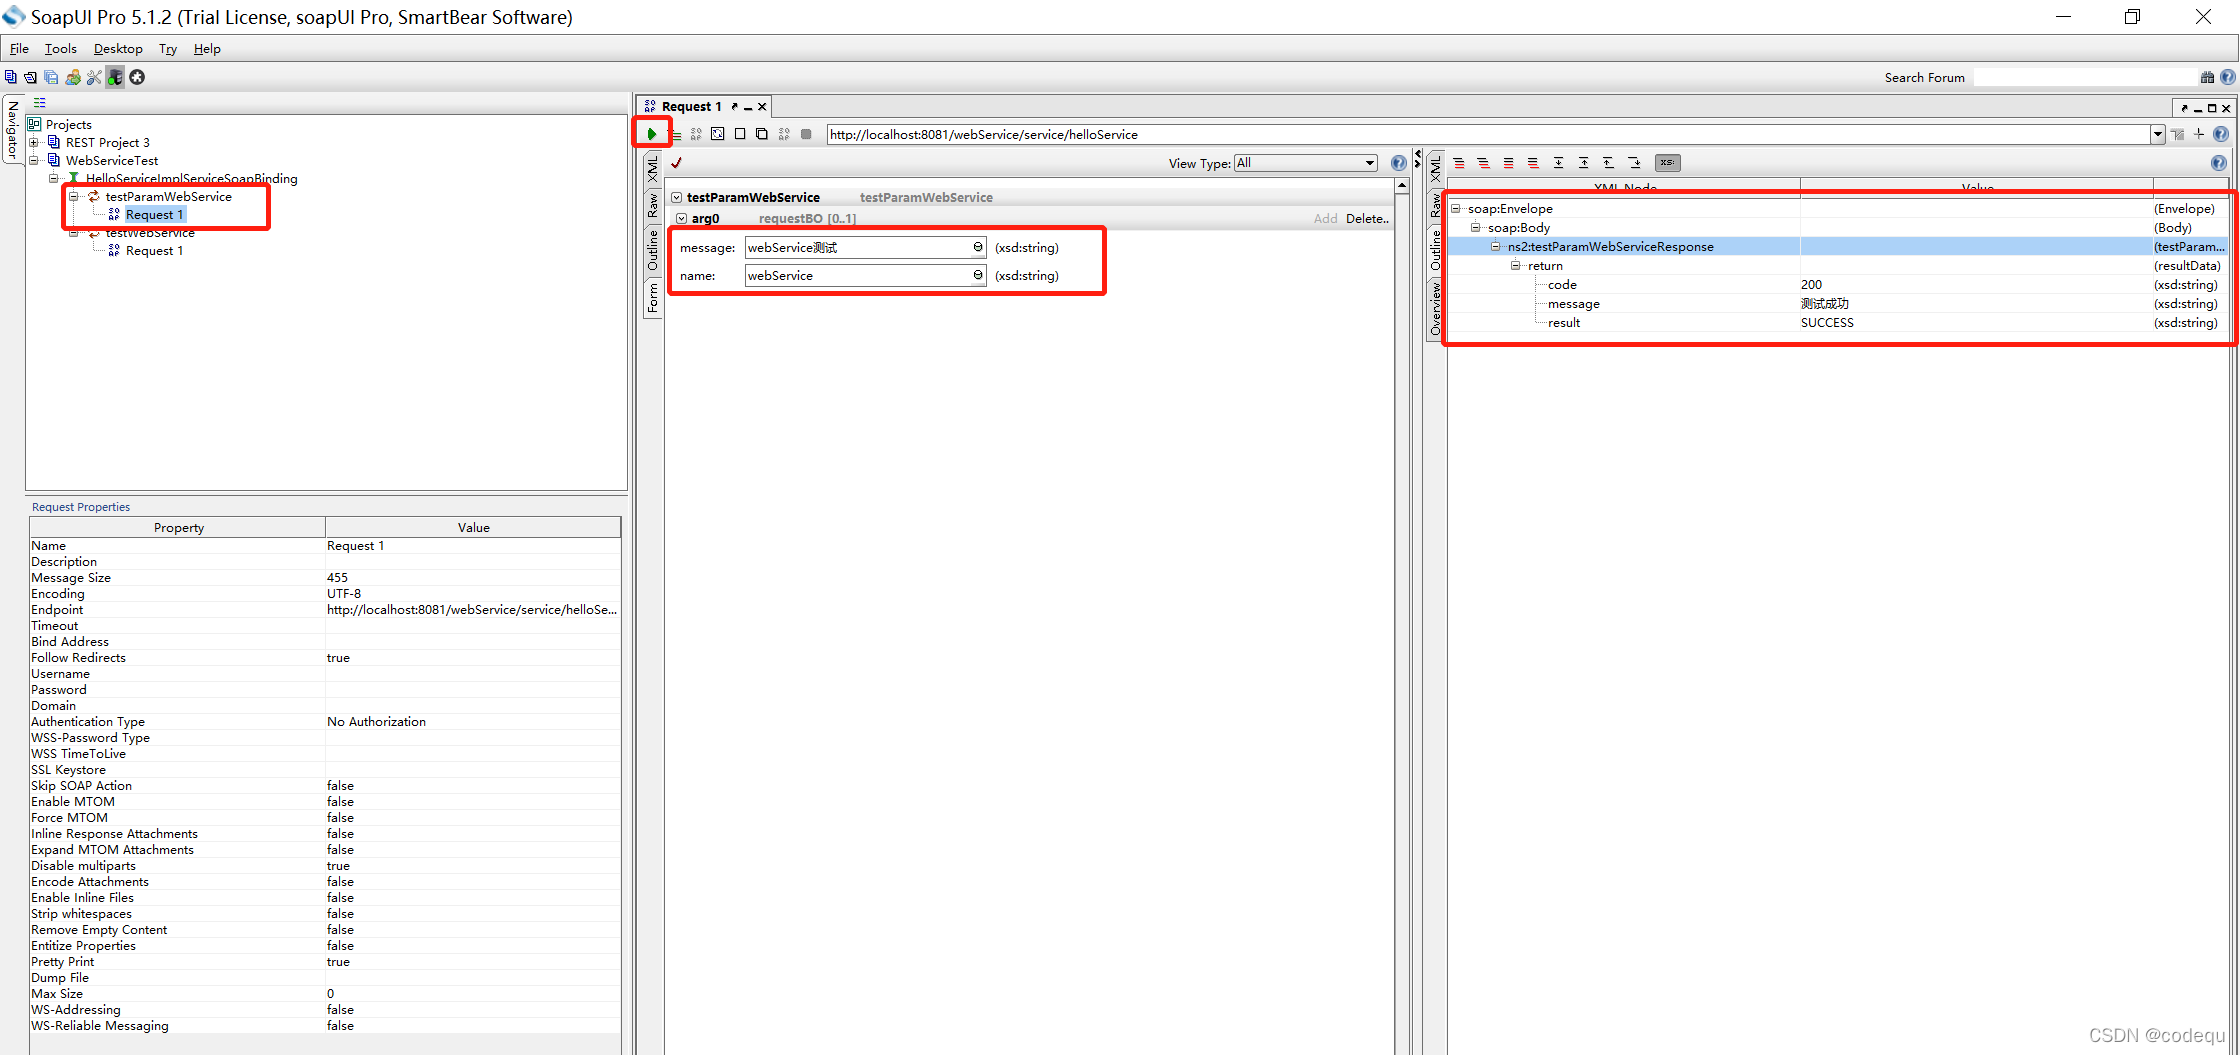This screenshot has height=1055, width=2240.
Task: Select the ns2:testParamWebServiceResponse row
Action: coord(1838,247)
